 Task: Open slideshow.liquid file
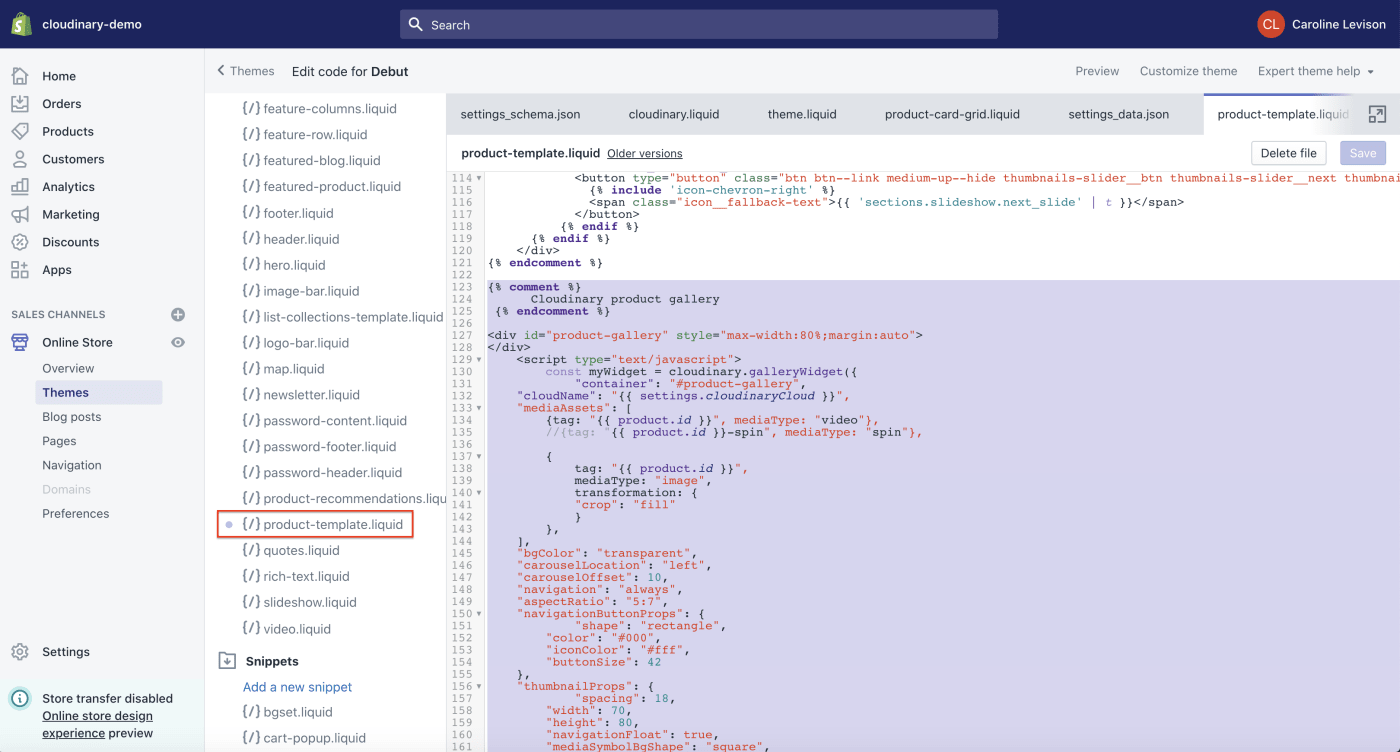(x=299, y=602)
